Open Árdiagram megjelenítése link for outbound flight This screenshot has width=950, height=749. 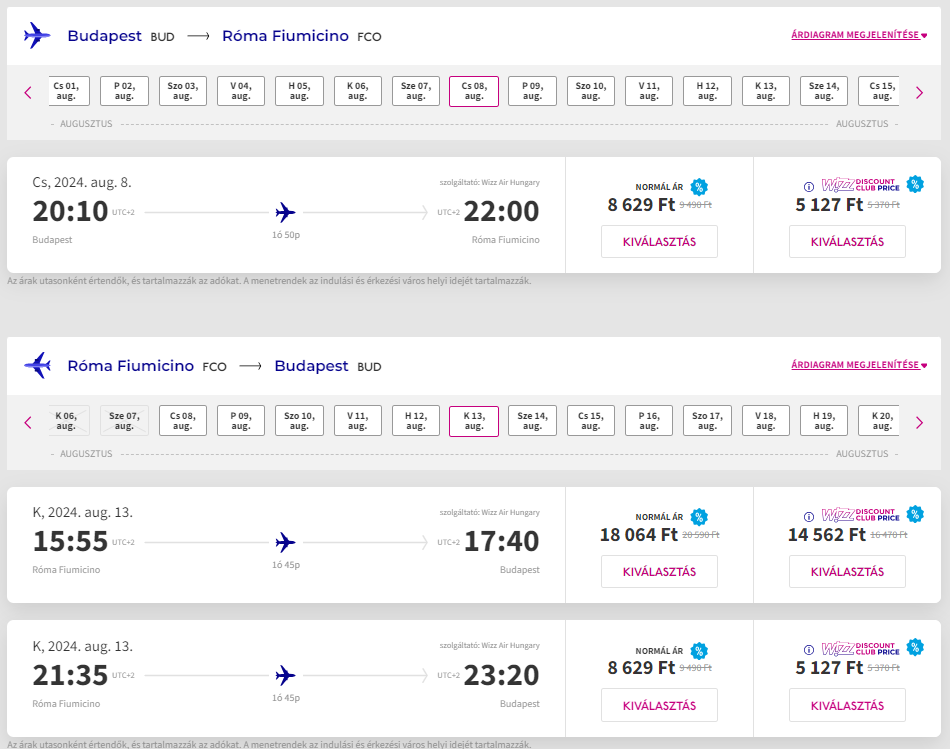(858, 35)
